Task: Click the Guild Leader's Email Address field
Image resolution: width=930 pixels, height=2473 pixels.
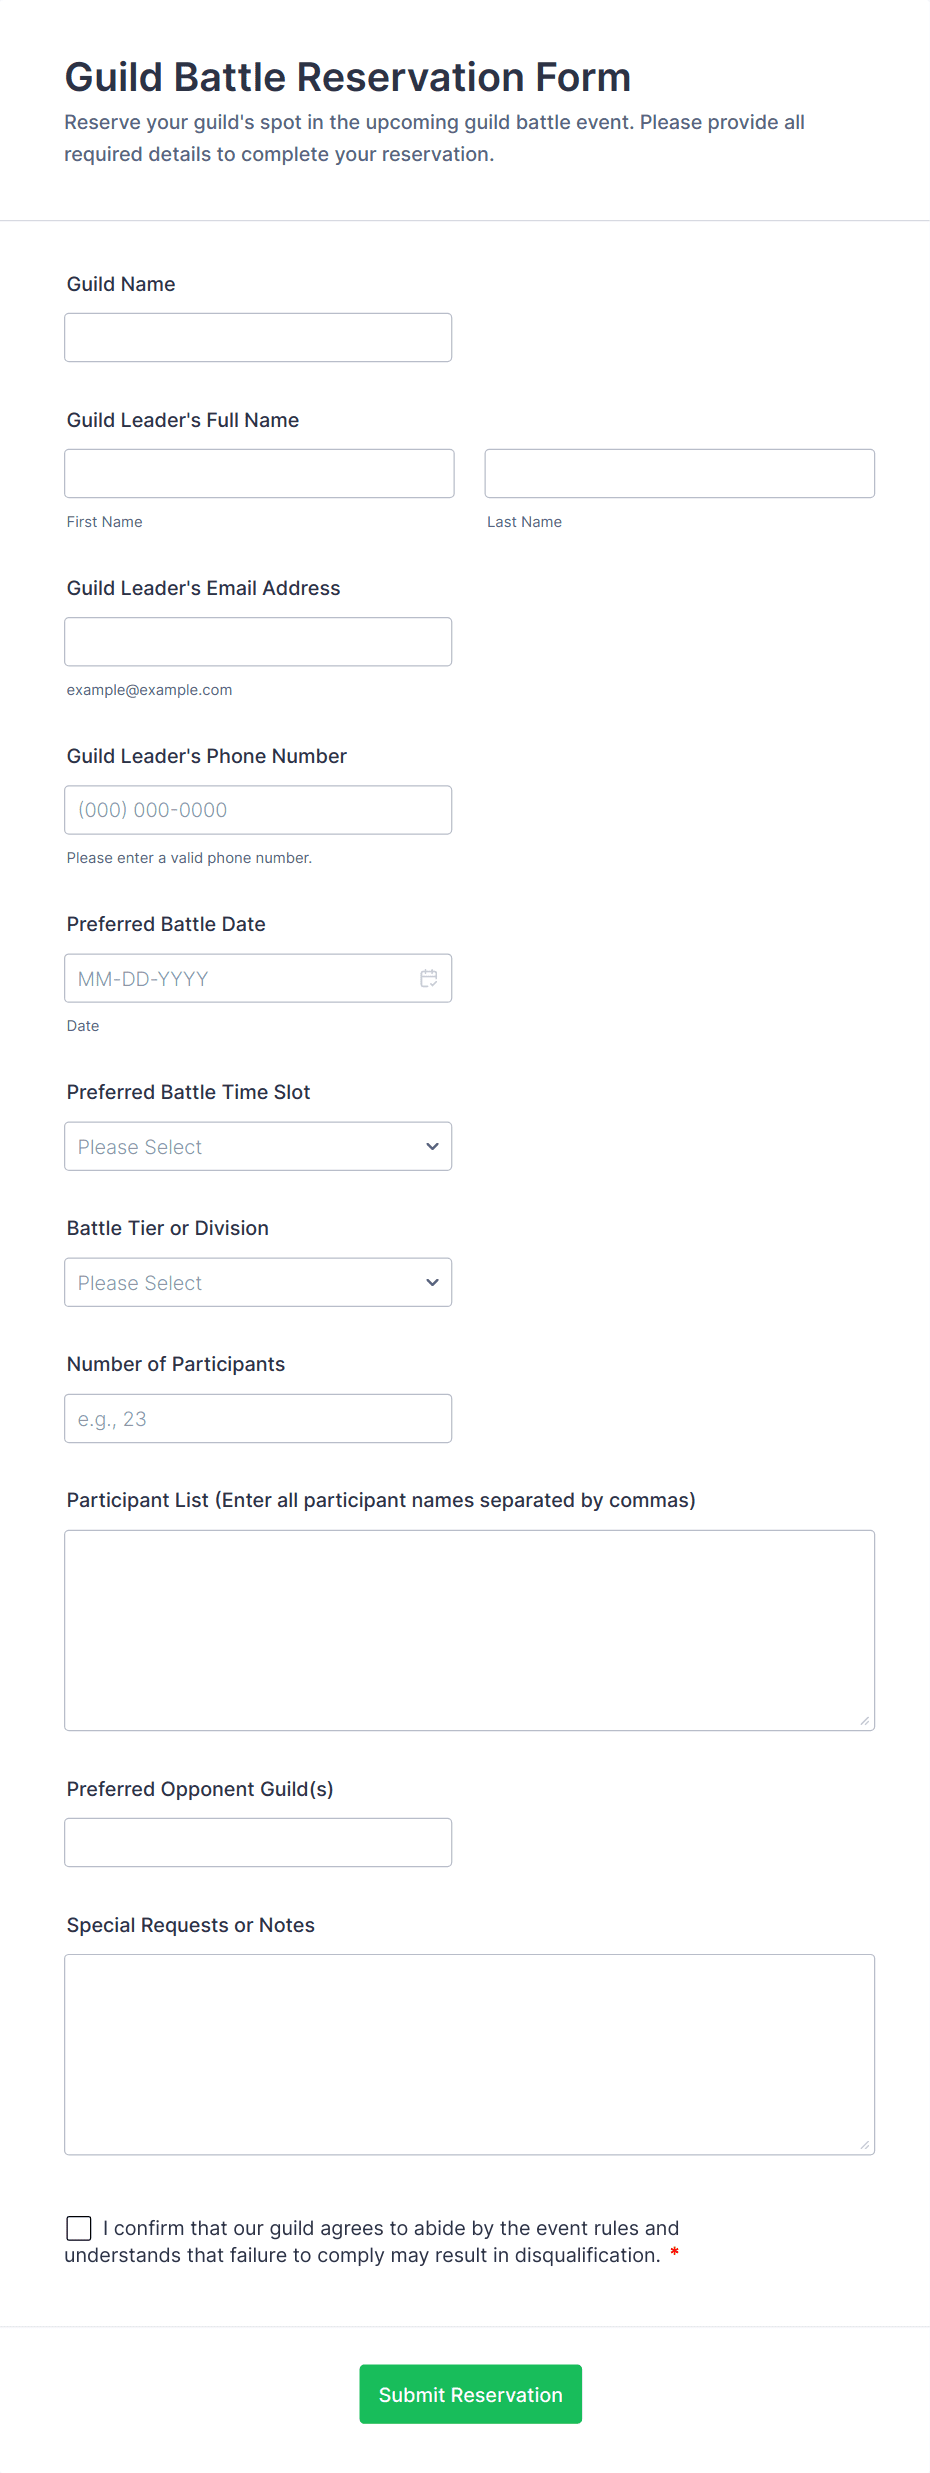Action: tap(258, 642)
